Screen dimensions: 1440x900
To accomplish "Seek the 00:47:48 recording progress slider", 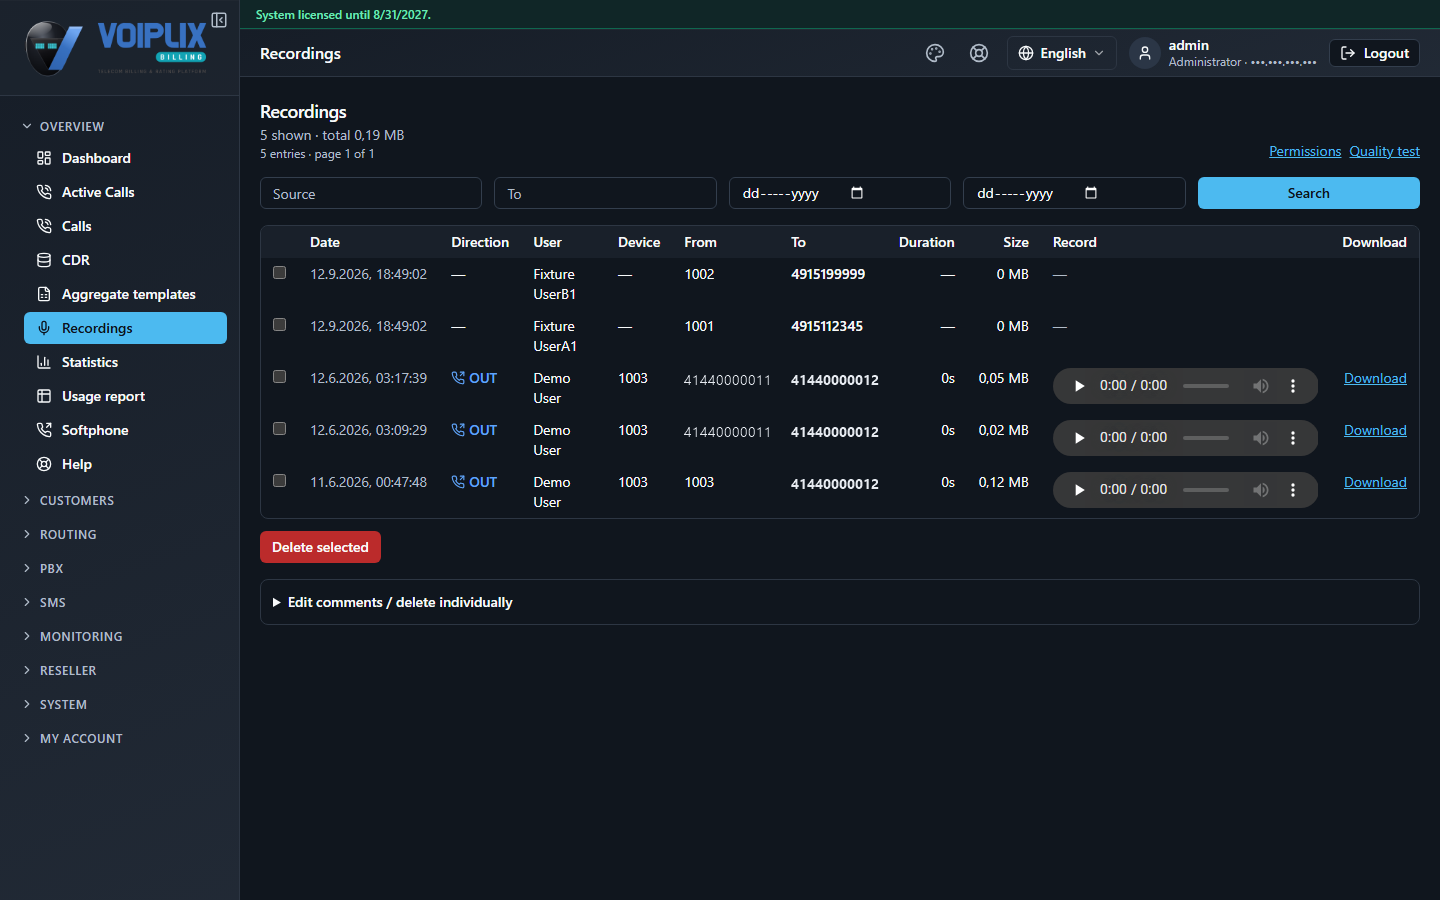I will [x=1206, y=490].
